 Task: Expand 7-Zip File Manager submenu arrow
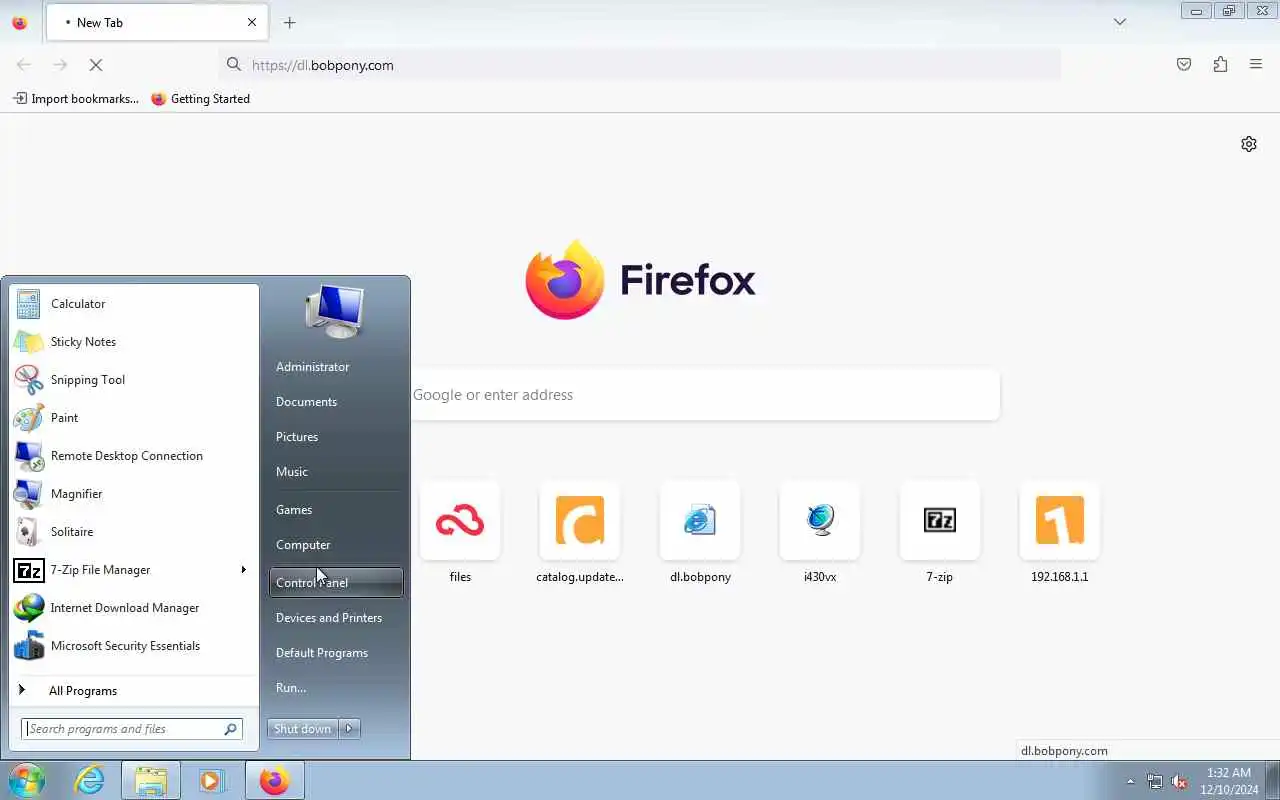tap(243, 570)
